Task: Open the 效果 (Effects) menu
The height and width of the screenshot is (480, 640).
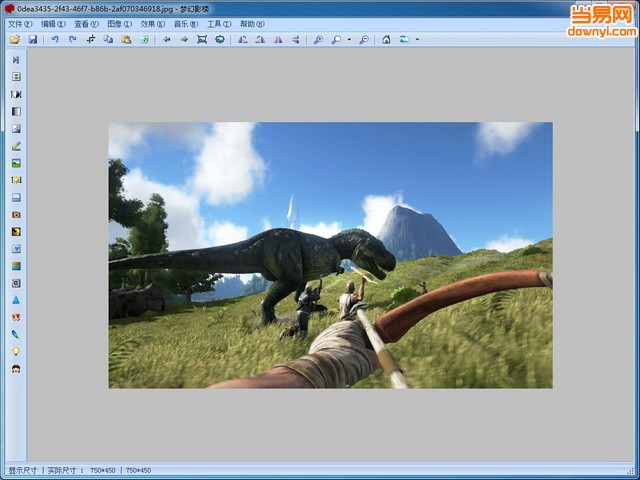Action: point(153,24)
